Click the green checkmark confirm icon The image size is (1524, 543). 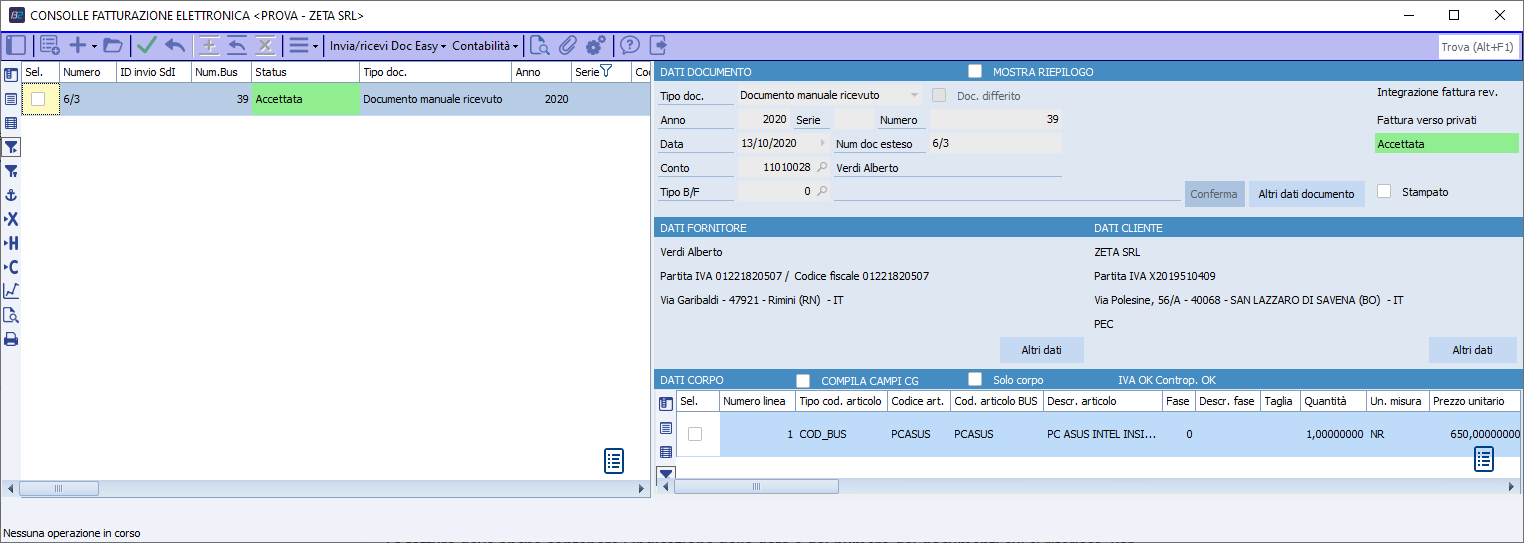(x=147, y=45)
